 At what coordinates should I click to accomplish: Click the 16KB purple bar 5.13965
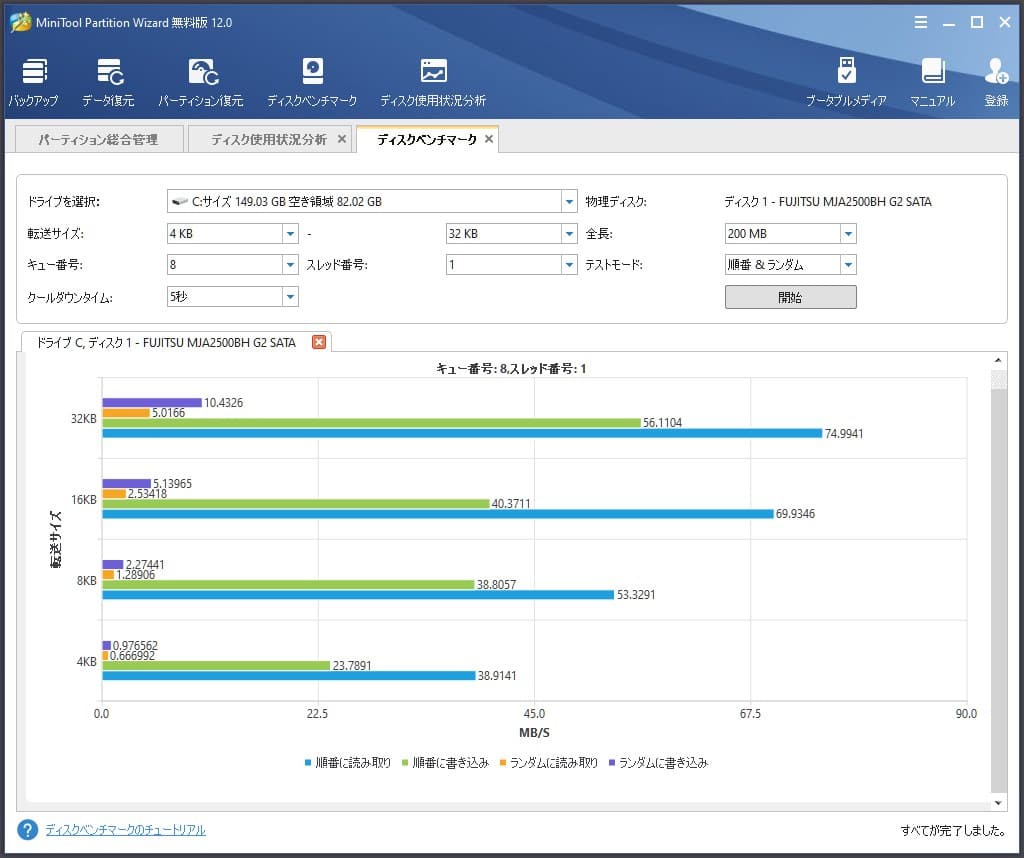(127, 484)
